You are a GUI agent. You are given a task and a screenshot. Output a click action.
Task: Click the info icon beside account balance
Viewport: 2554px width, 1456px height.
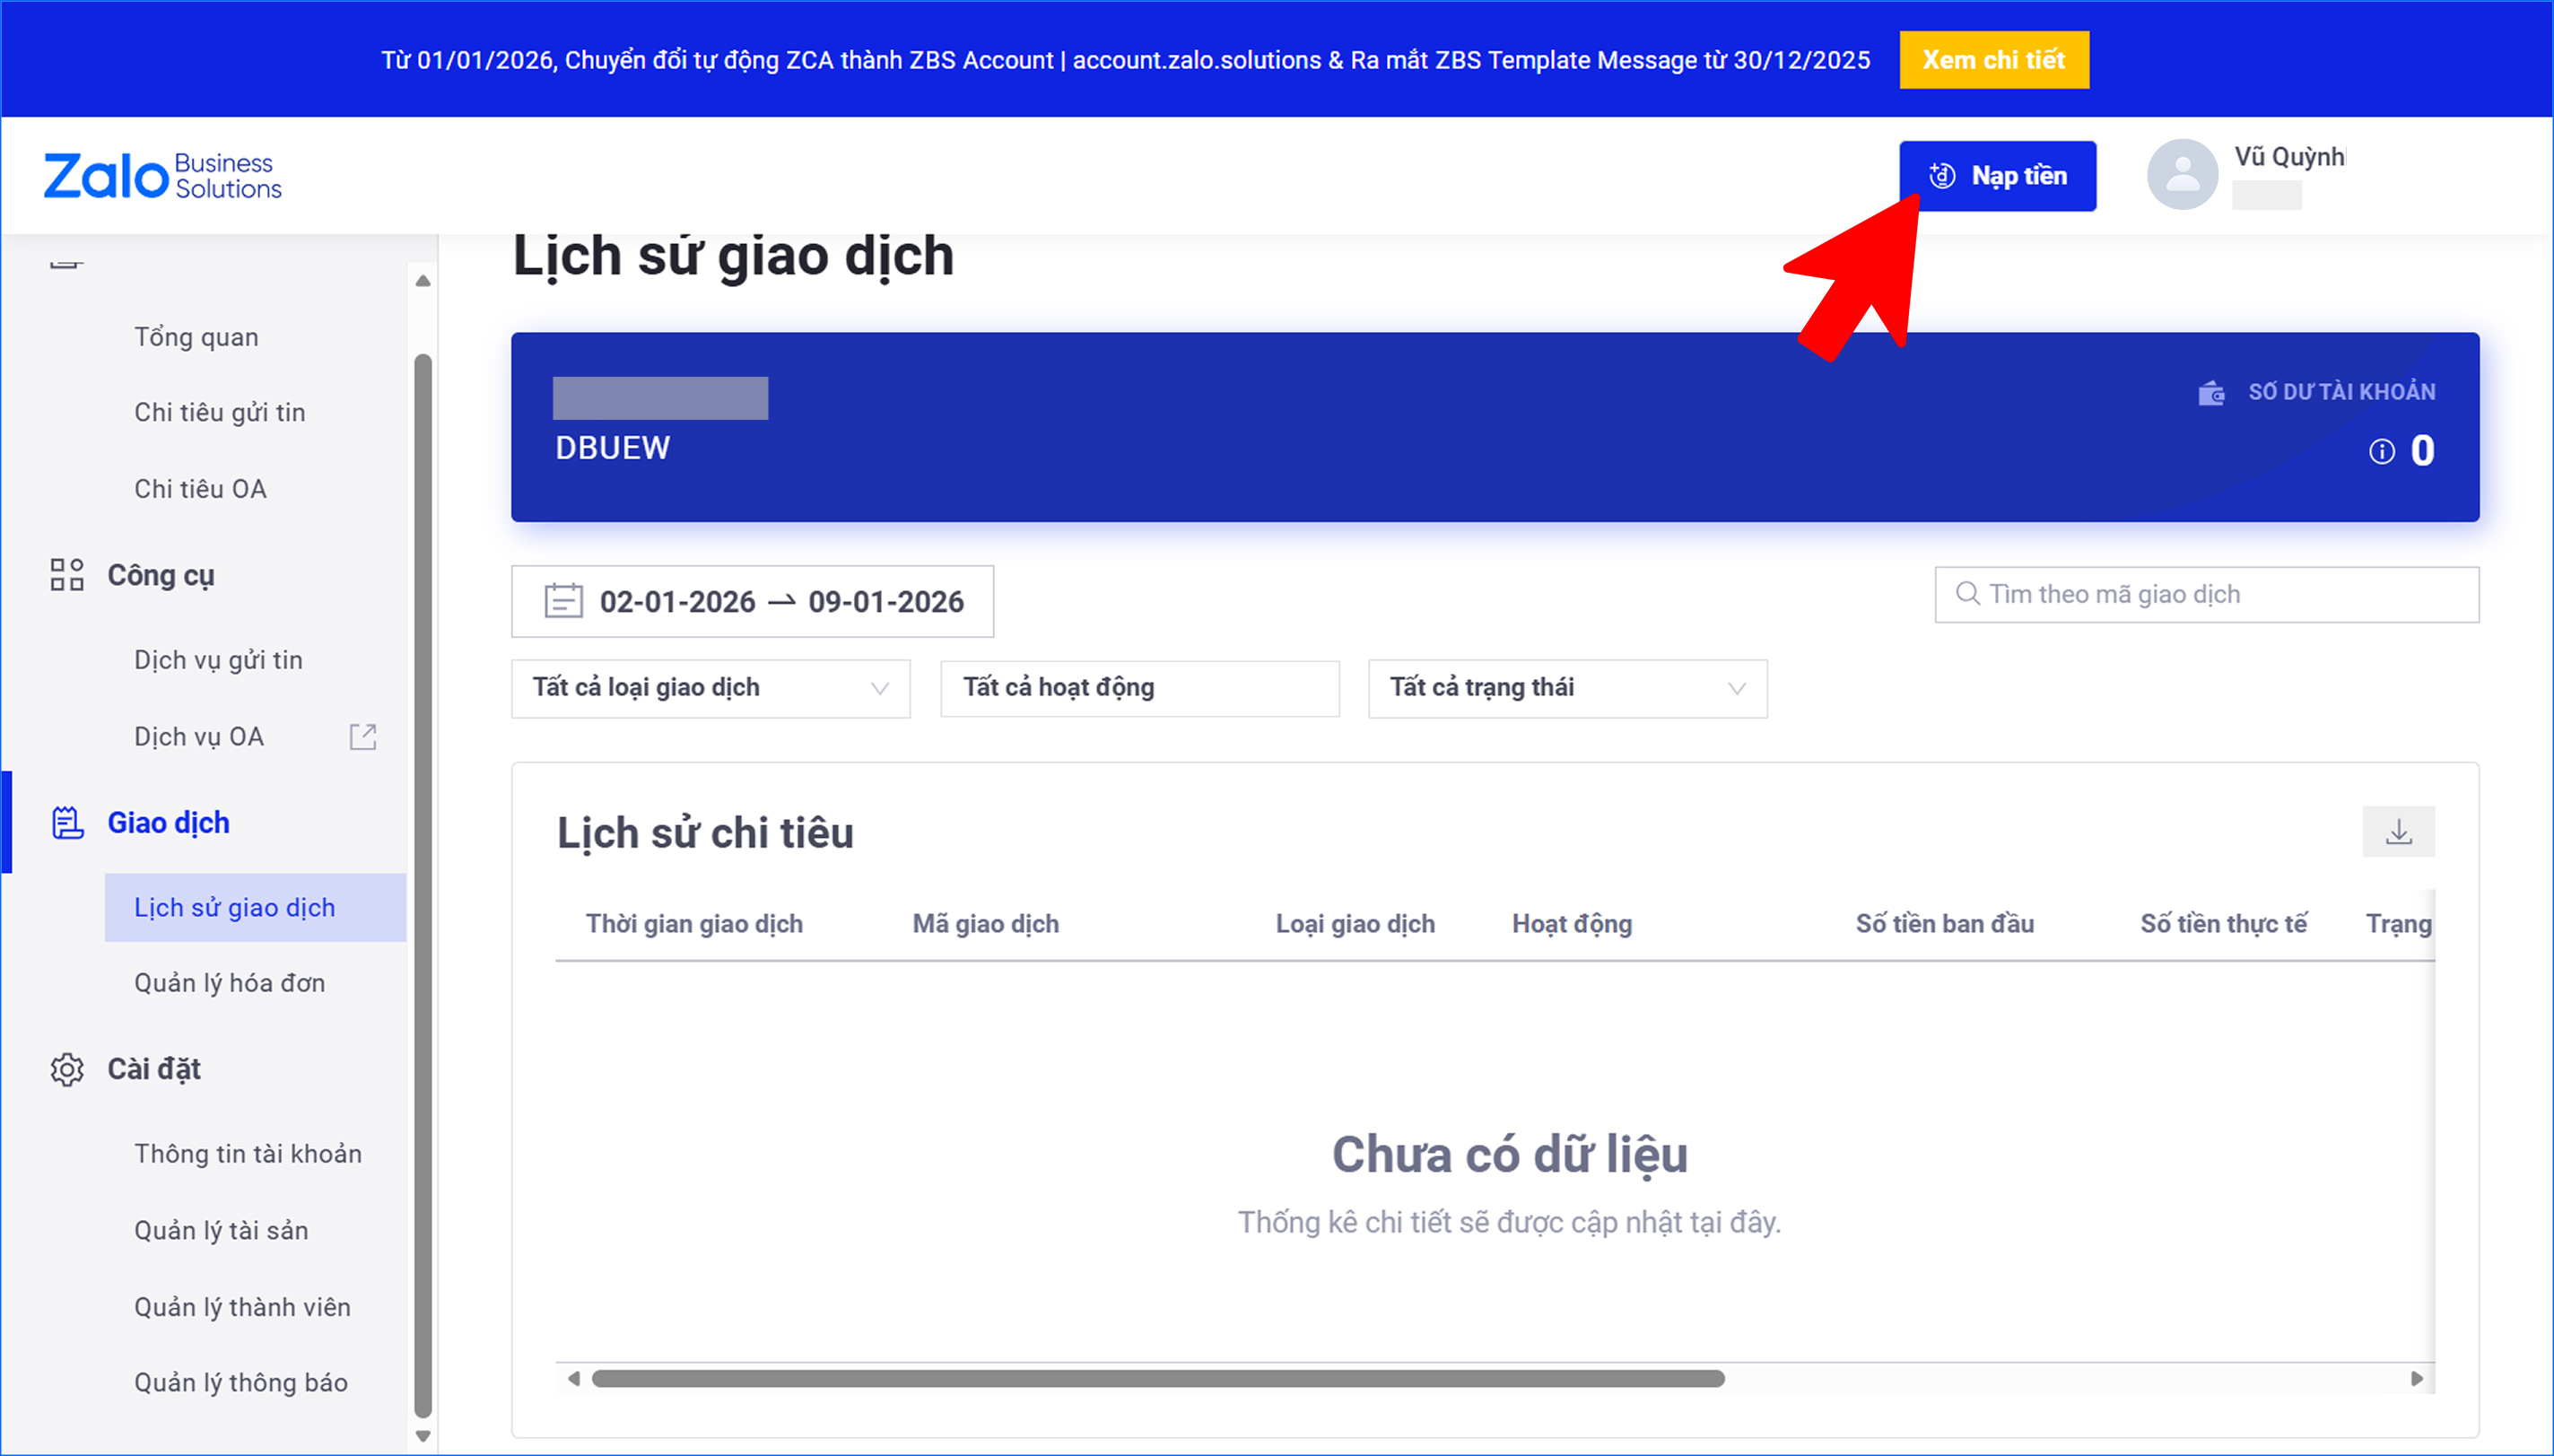coord(2381,452)
